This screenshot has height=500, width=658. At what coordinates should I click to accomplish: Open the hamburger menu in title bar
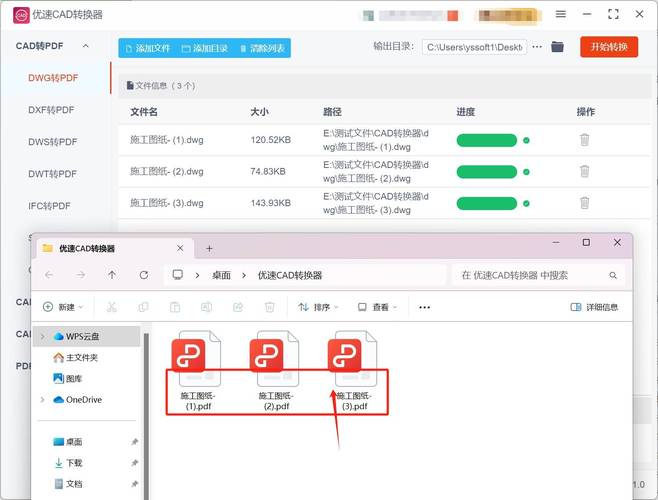pyautogui.click(x=561, y=14)
